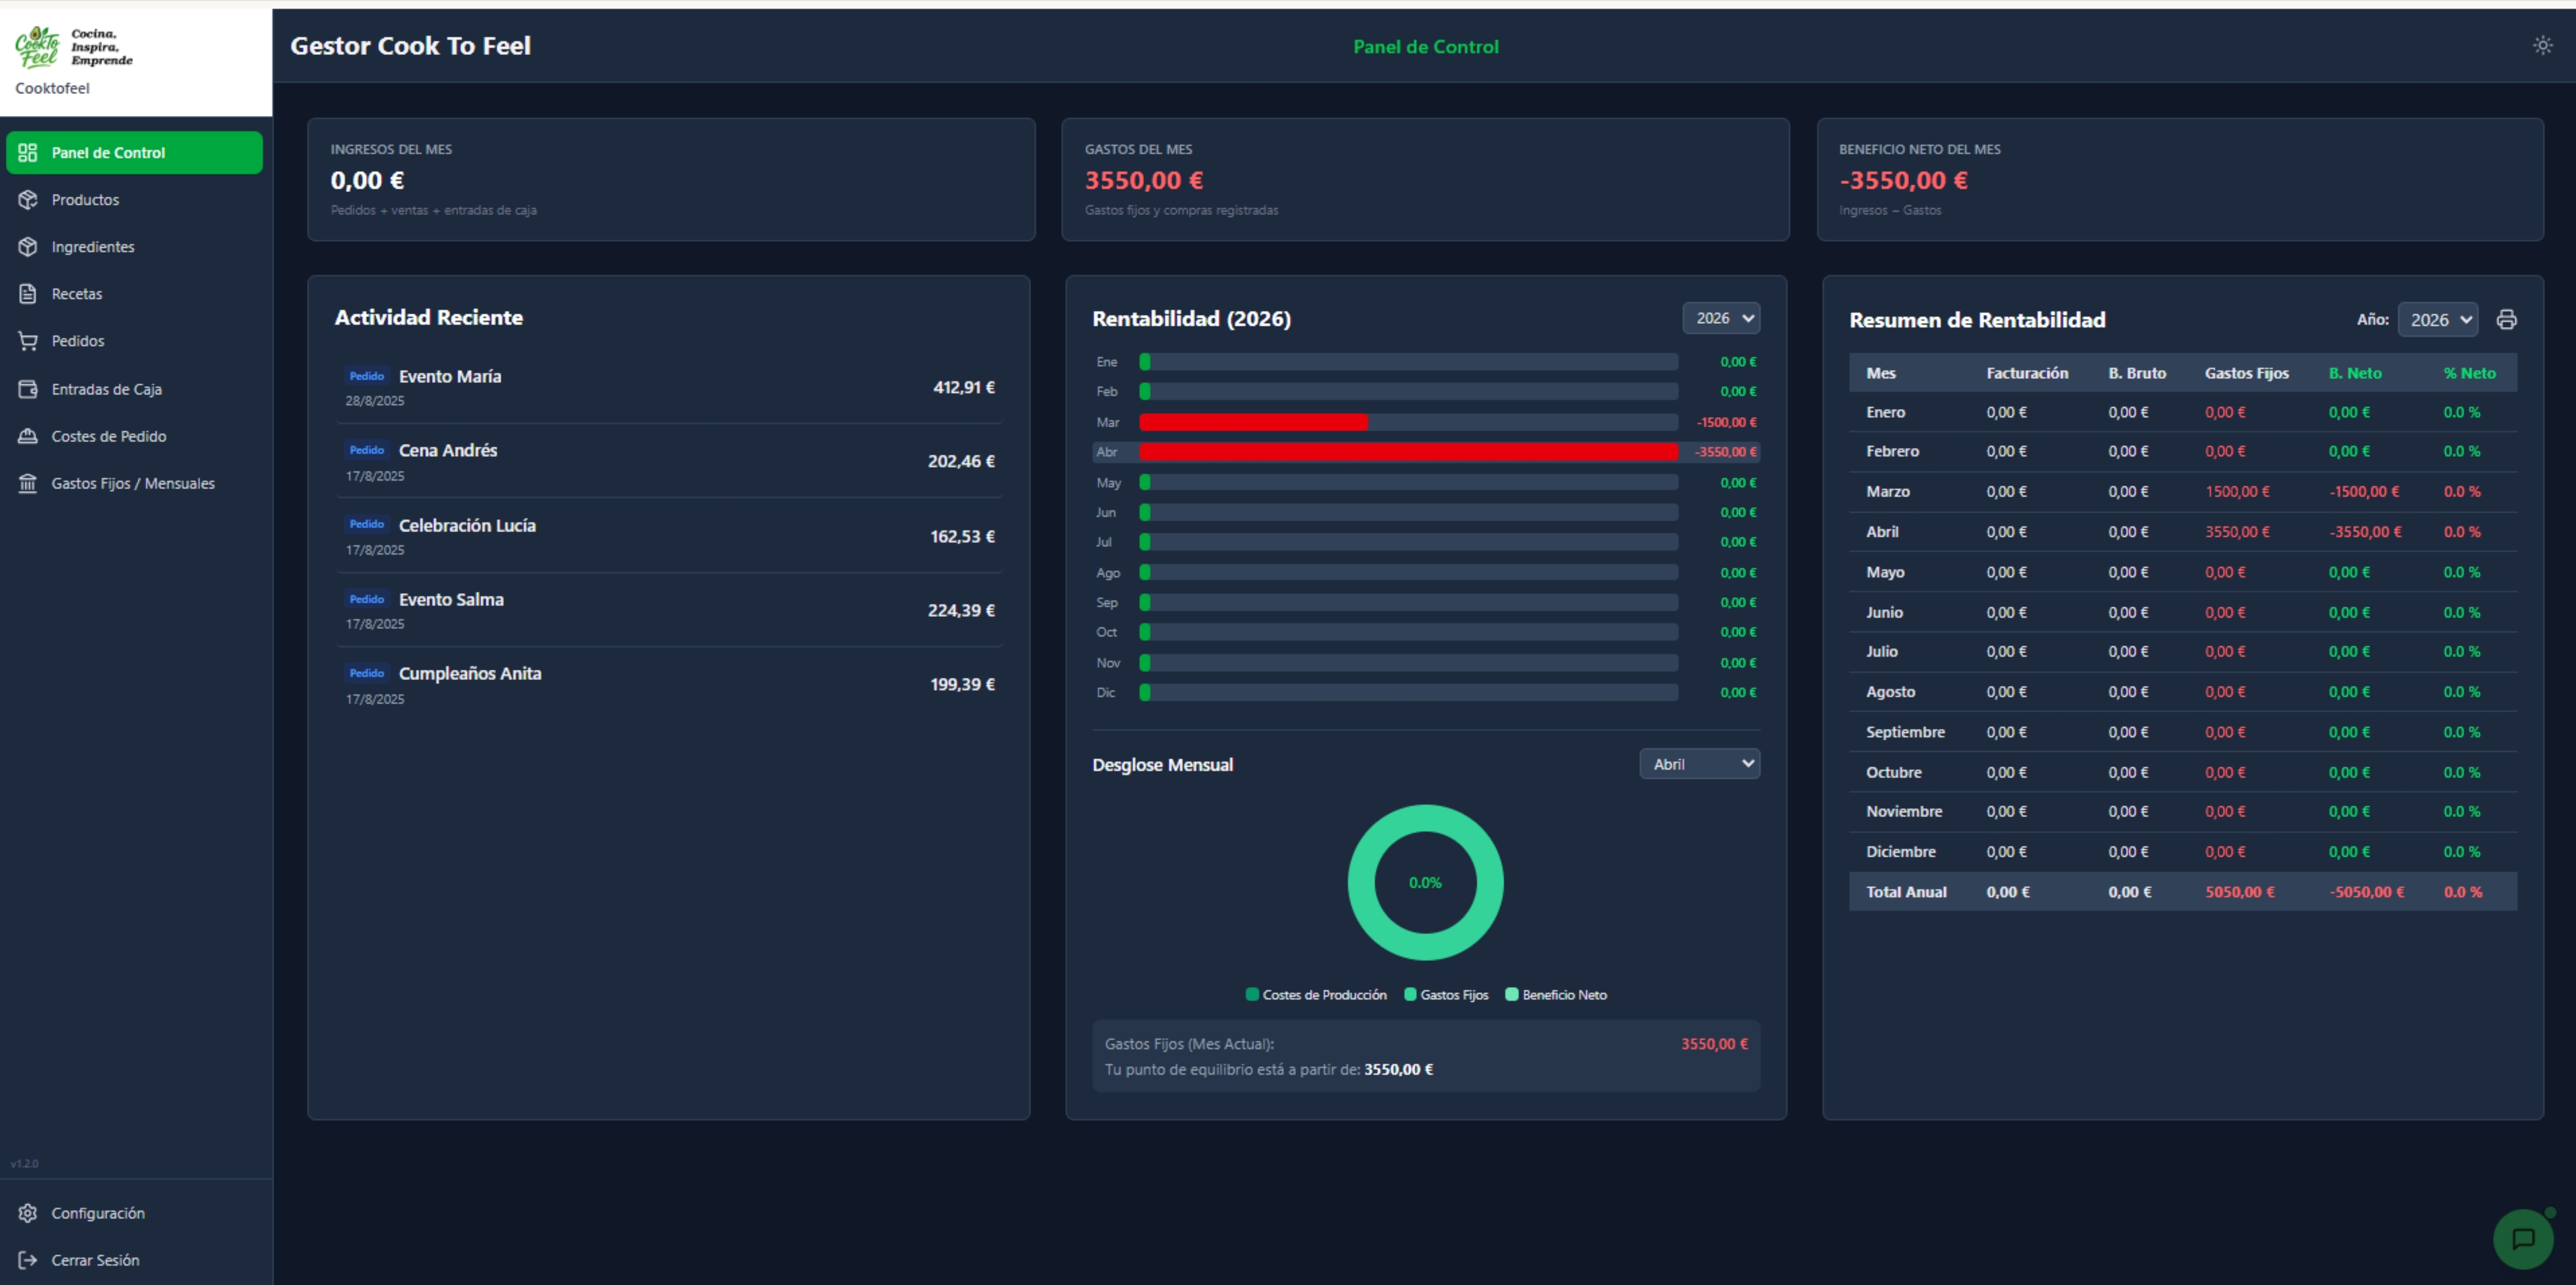Image resolution: width=2576 pixels, height=1285 pixels.
Task: Open the Año dropdown in Resumen de Rentabilidad
Action: [x=2438, y=319]
